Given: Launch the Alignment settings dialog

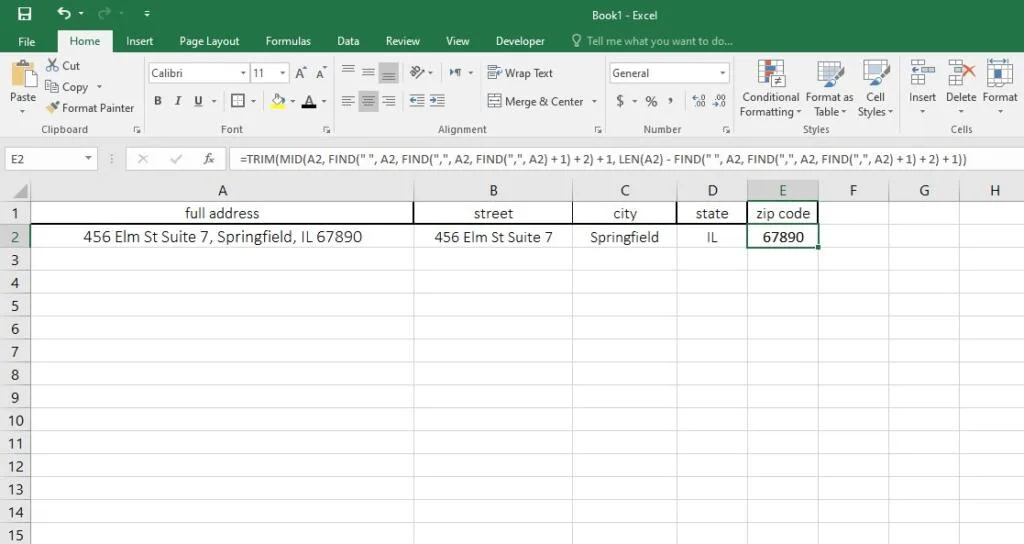Looking at the screenshot, I should pyautogui.click(x=598, y=130).
